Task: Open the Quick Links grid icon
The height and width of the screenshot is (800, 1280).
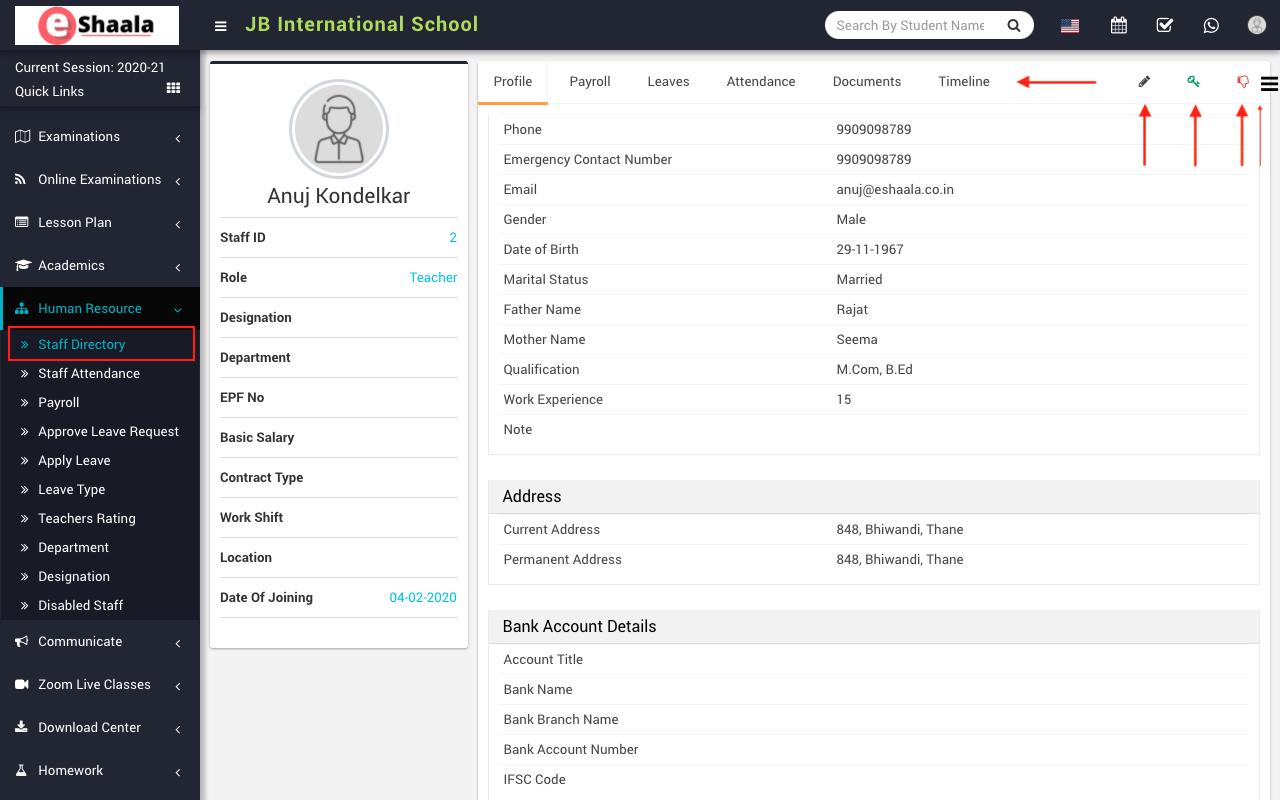Action: 173,89
